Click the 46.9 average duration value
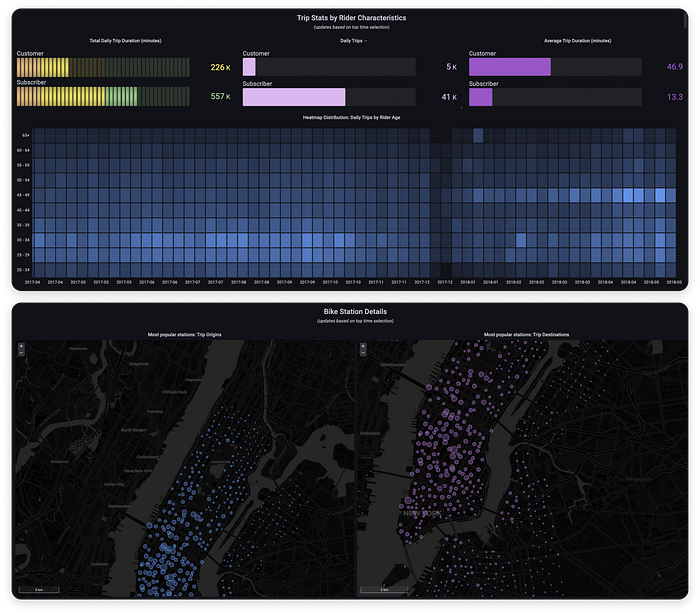700x614 pixels. pos(675,67)
